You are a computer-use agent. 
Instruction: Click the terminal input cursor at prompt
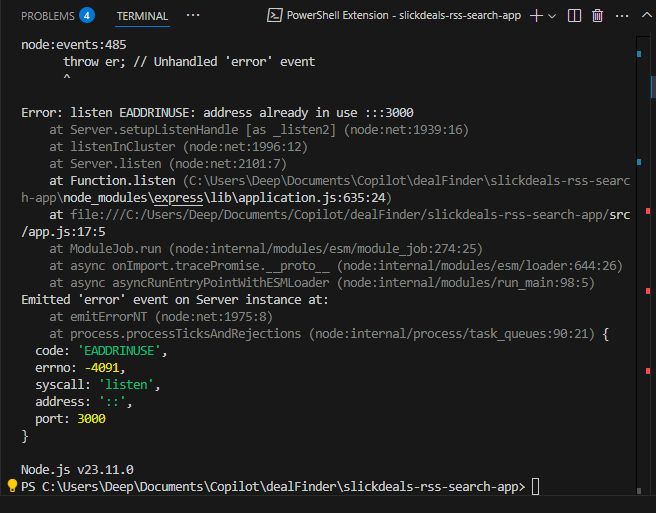(536, 486)
